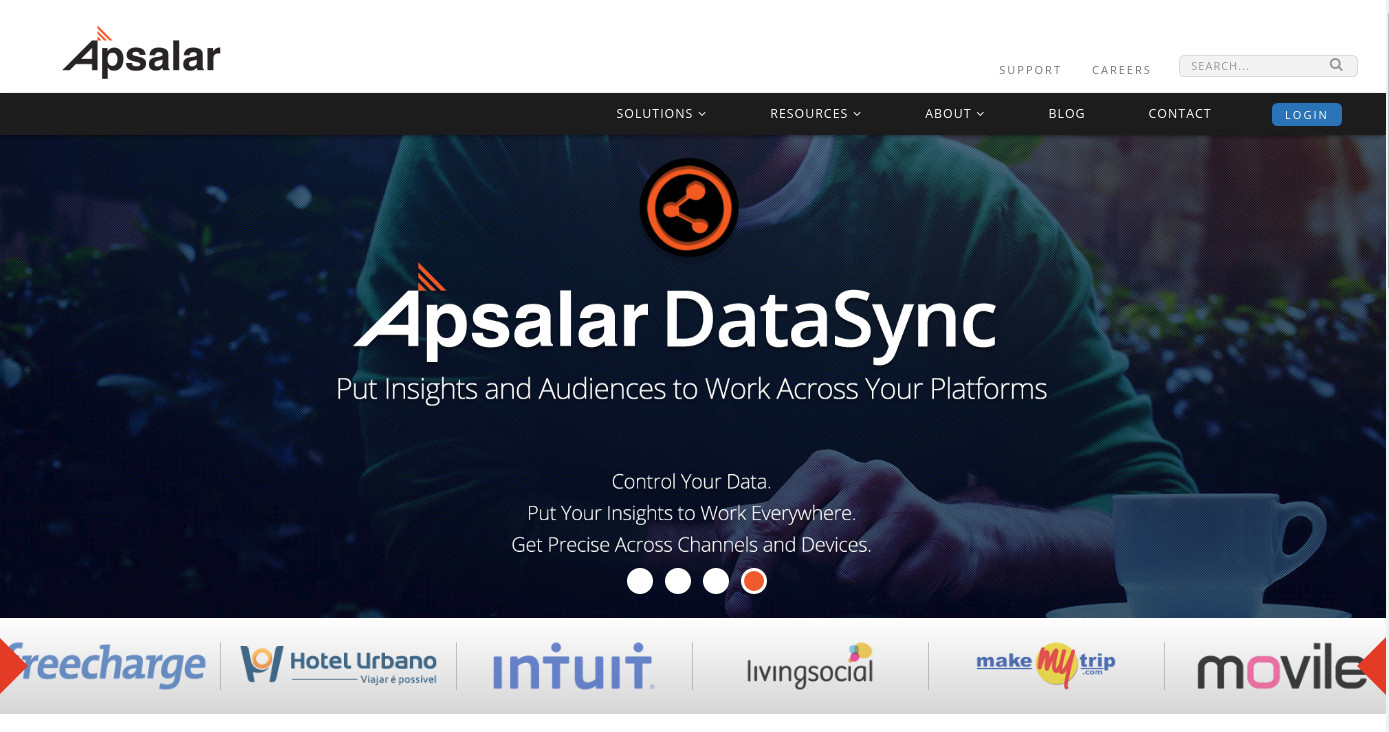Select the first slide indicator dot

tap(640, 581)
